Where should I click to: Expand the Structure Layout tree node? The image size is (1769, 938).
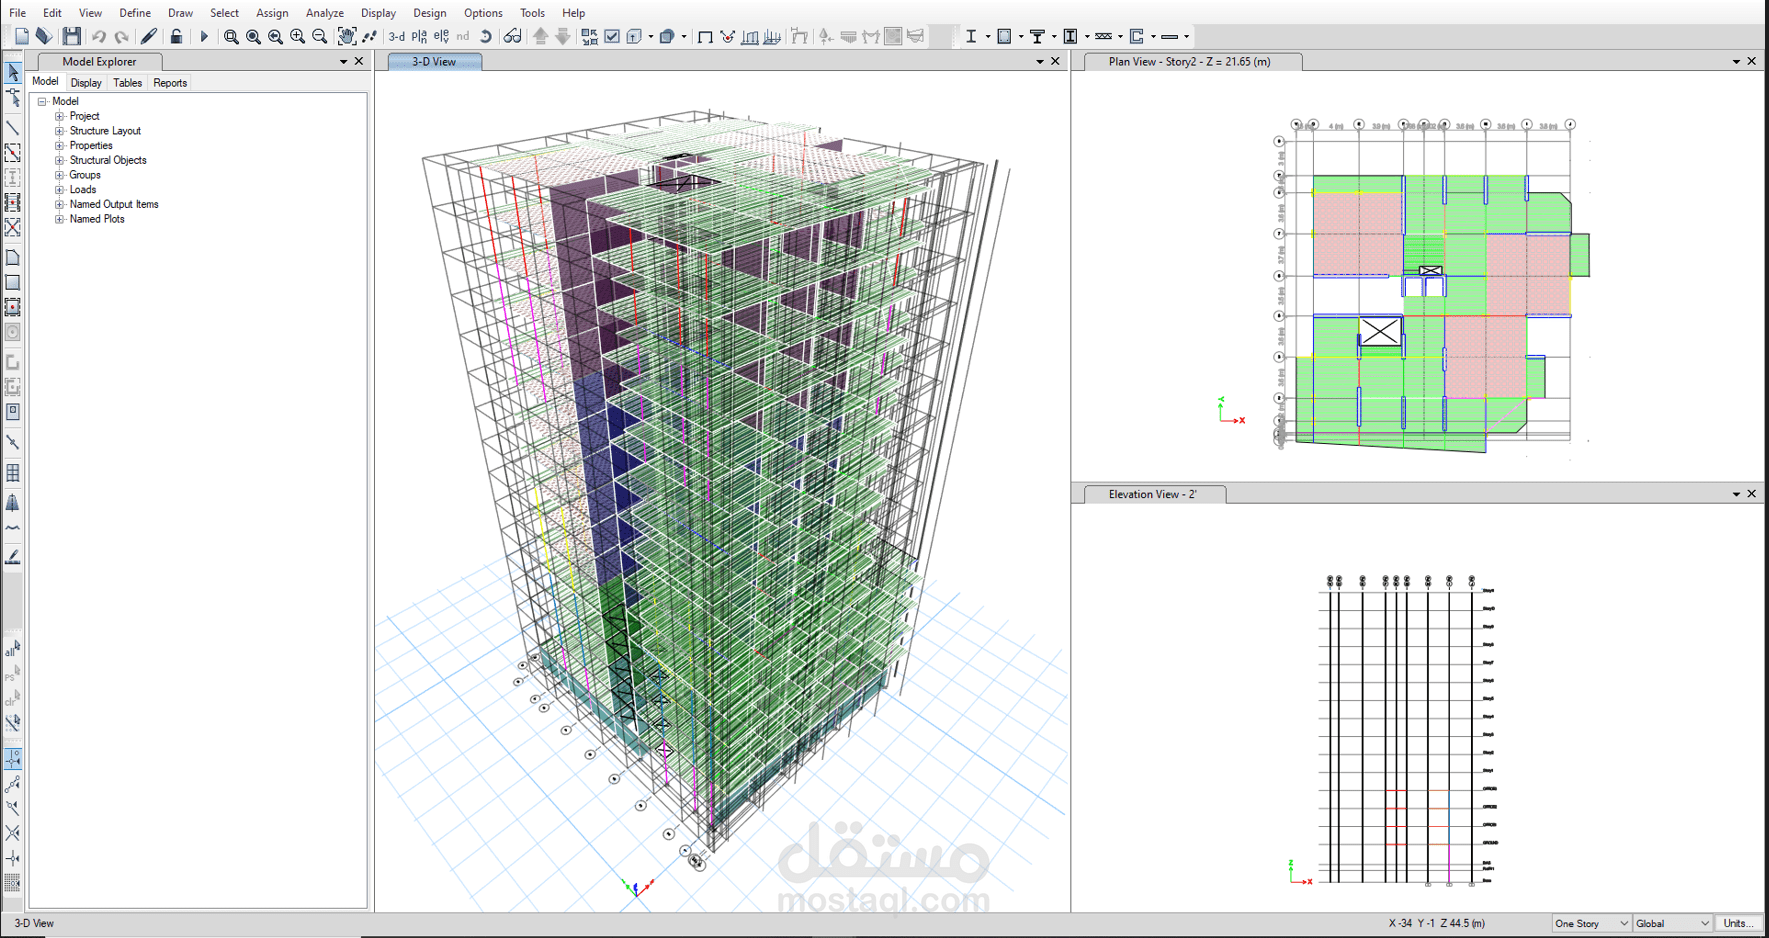[59, 131]
